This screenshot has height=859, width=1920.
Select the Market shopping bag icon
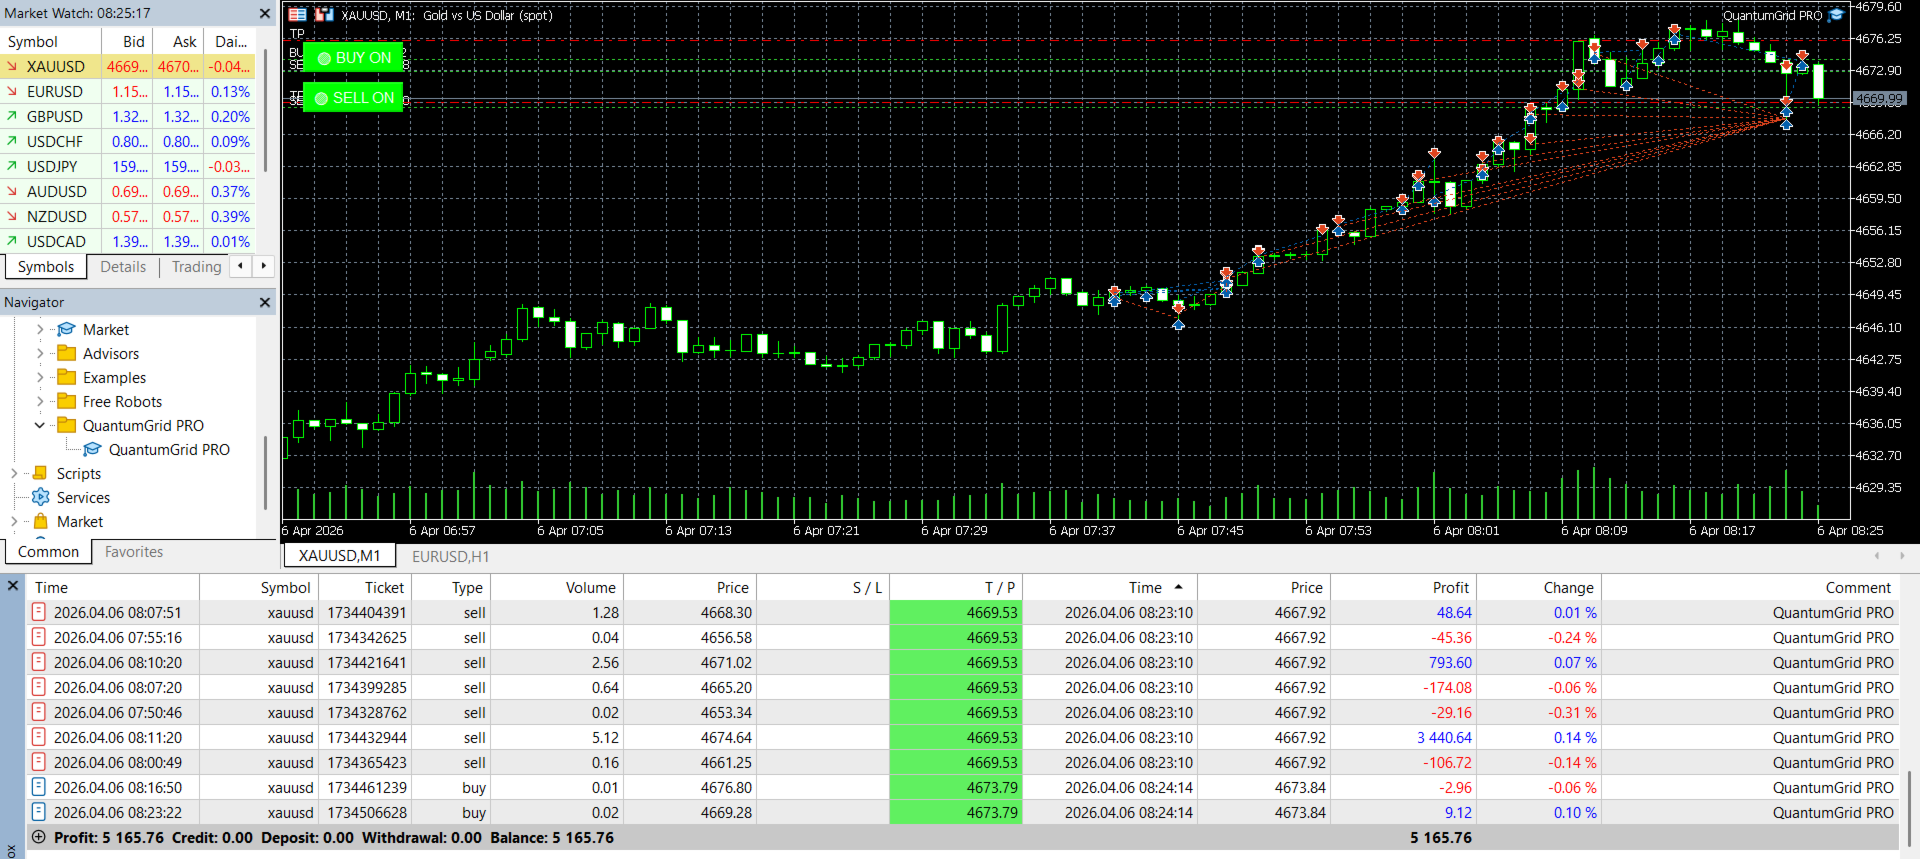tap(41, 521)
